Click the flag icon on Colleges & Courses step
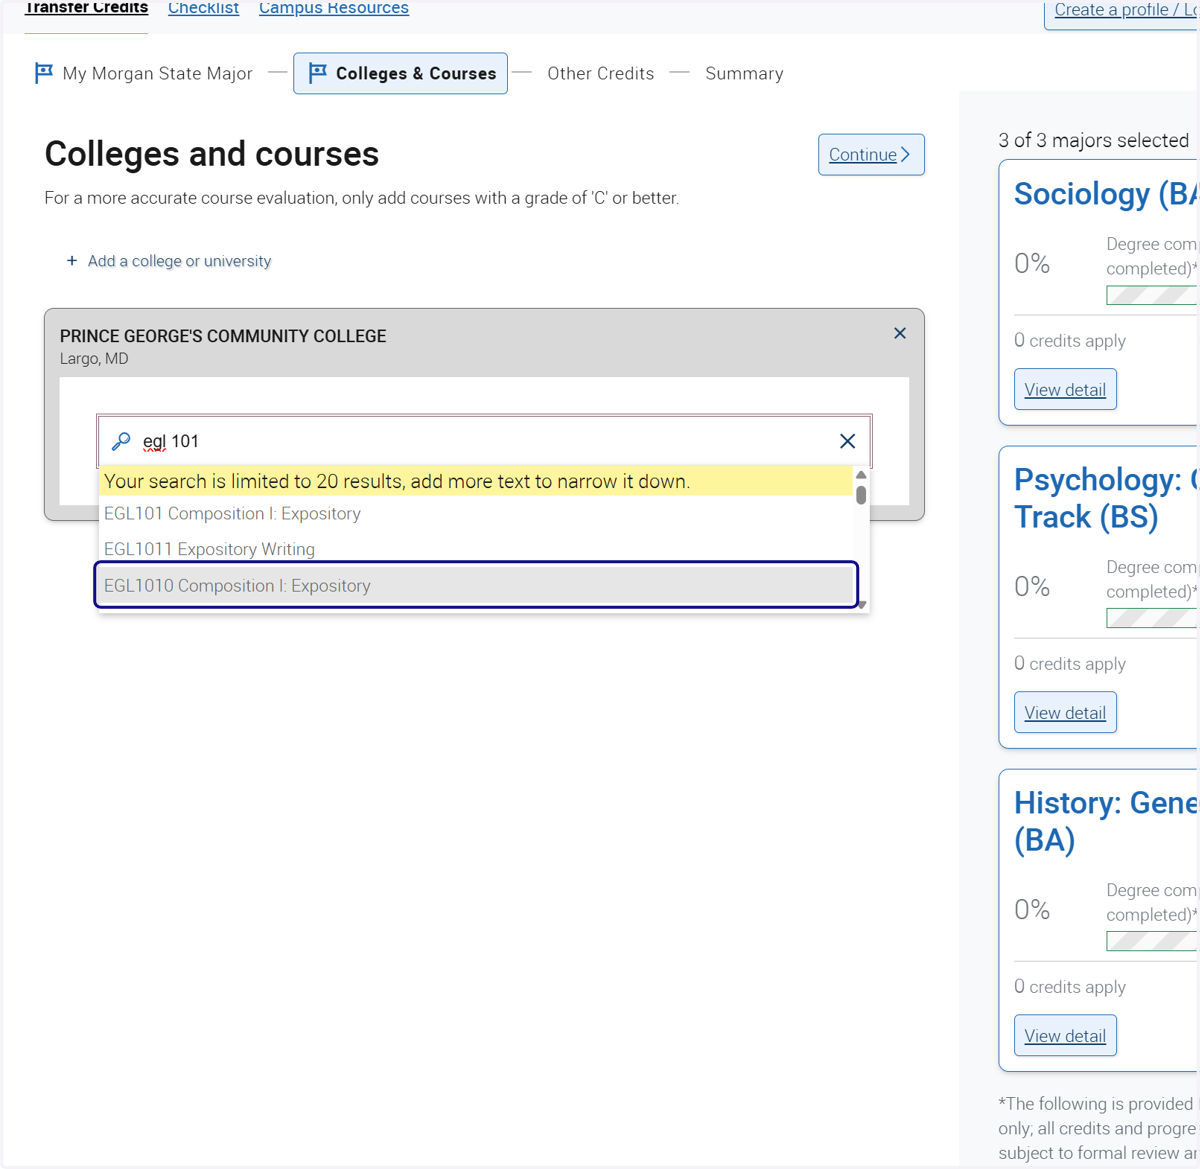This screenshot has height=1169, width=1200. tap(318, 73)
